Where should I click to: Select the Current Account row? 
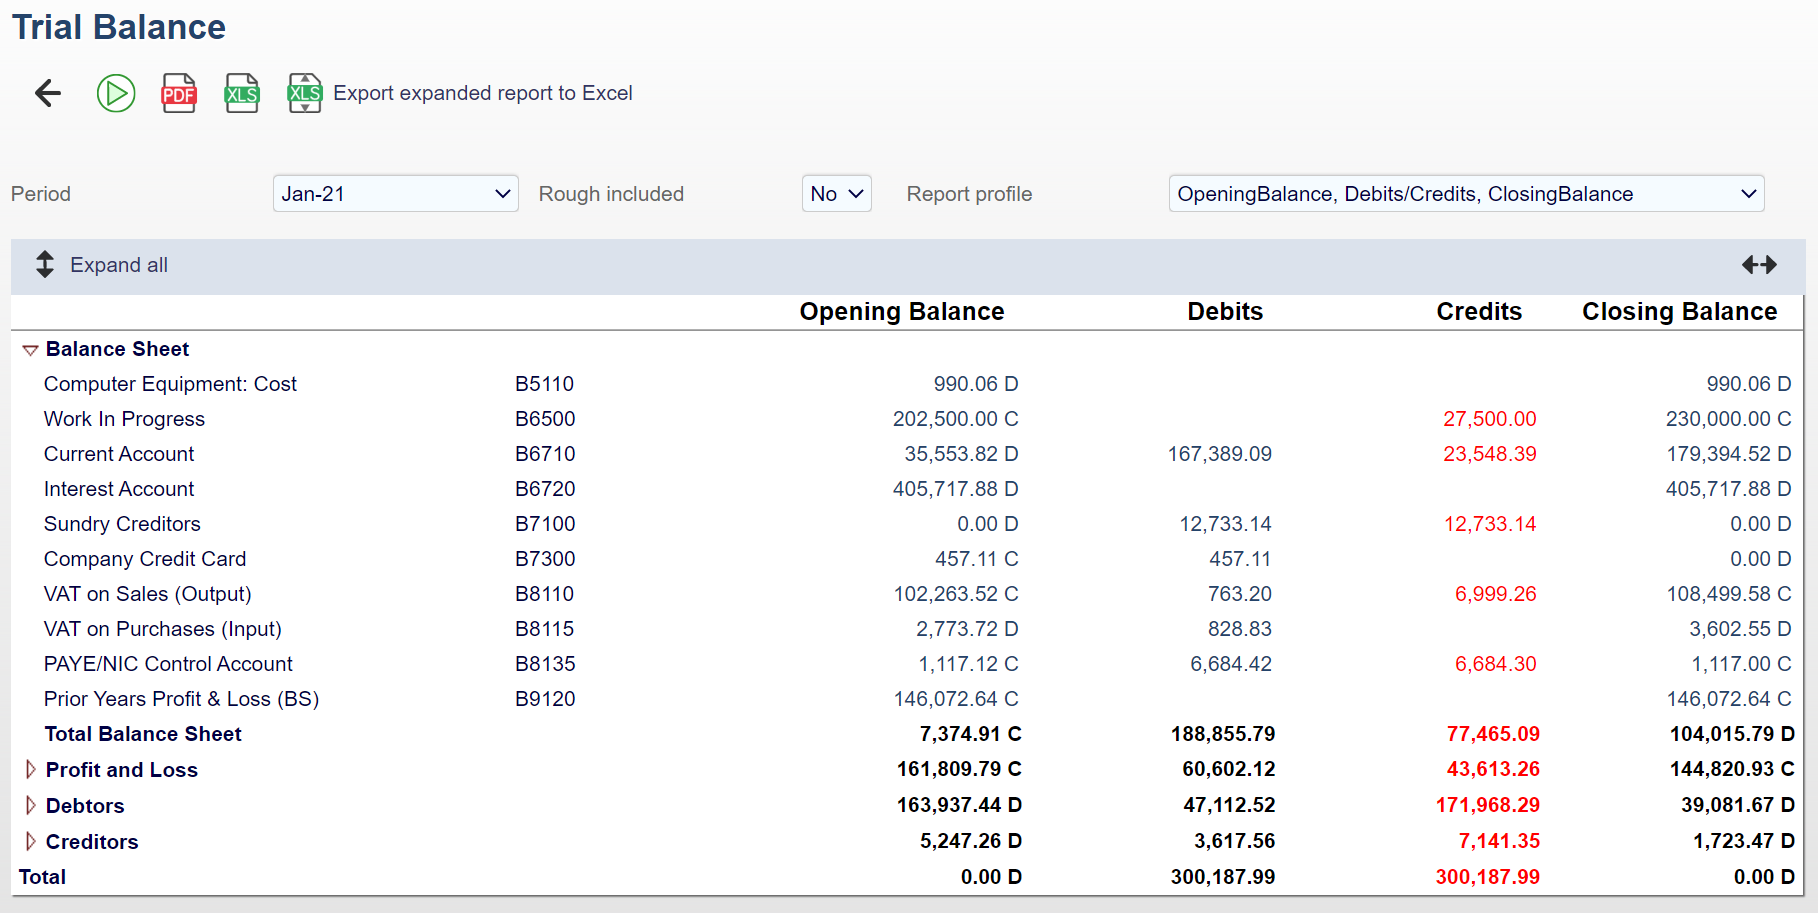(x=119, y=454)
